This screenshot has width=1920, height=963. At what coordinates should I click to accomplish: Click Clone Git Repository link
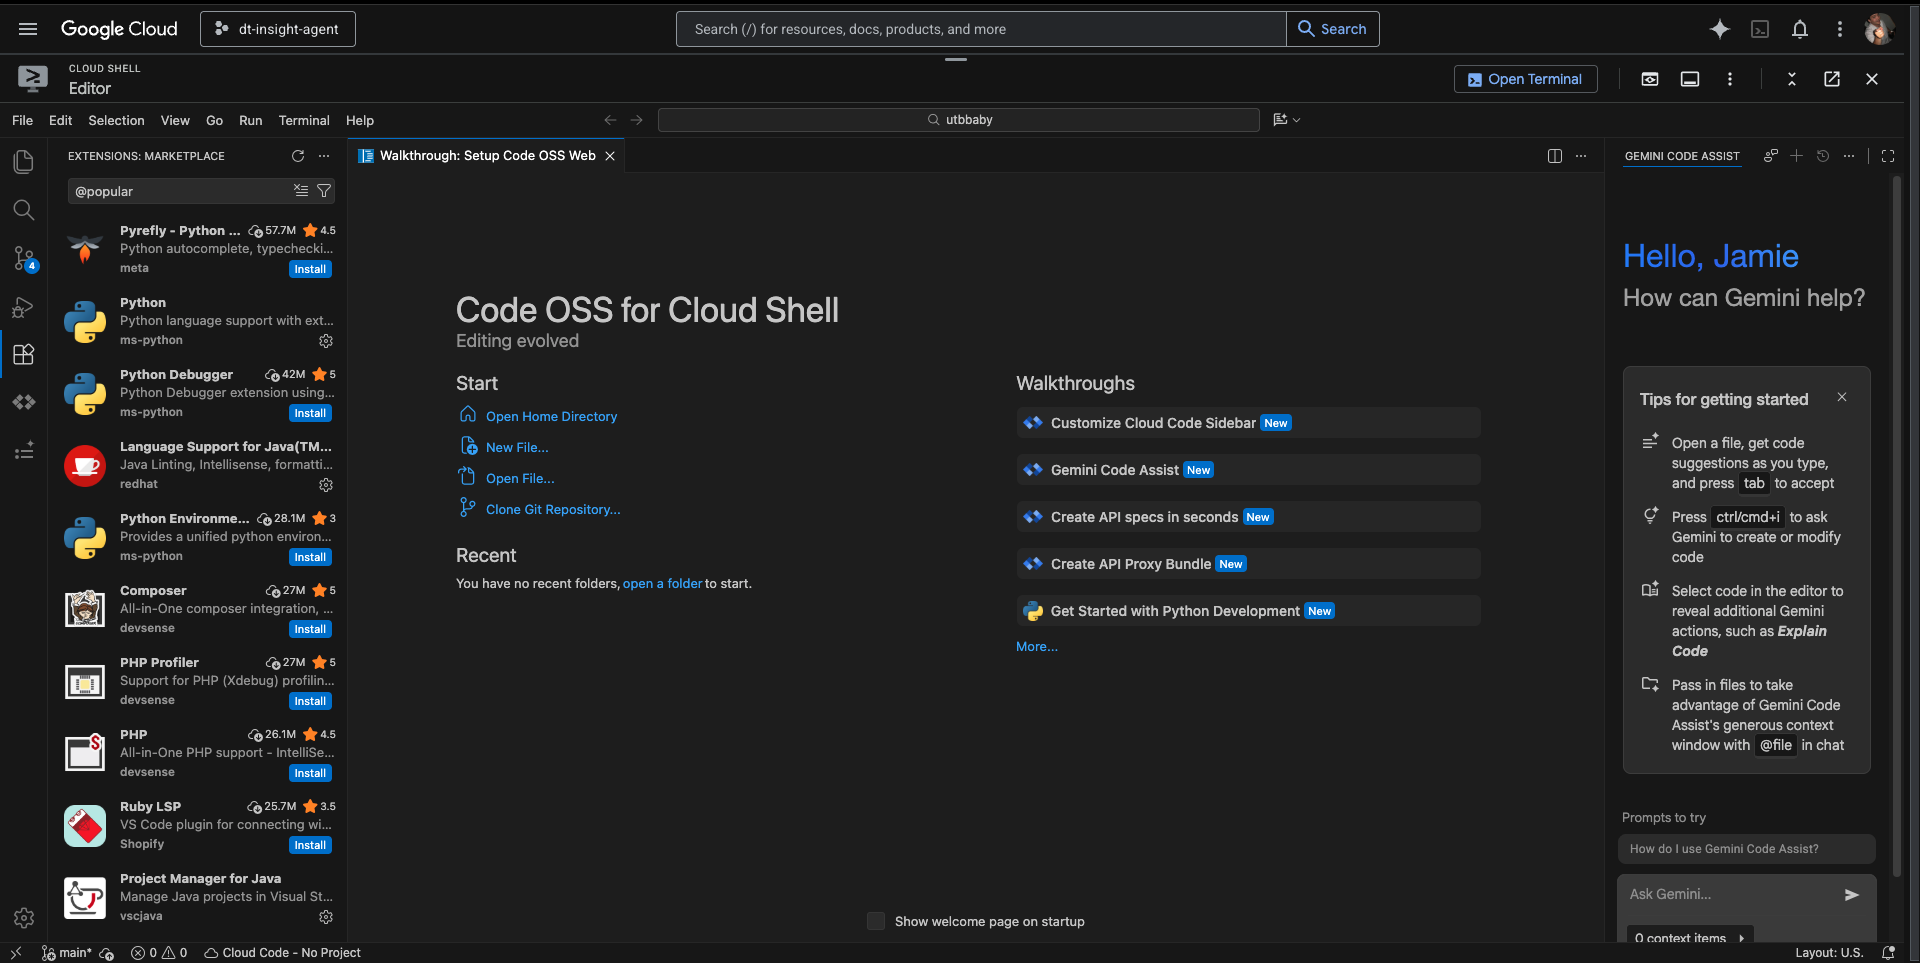click(x=553, y=509)
